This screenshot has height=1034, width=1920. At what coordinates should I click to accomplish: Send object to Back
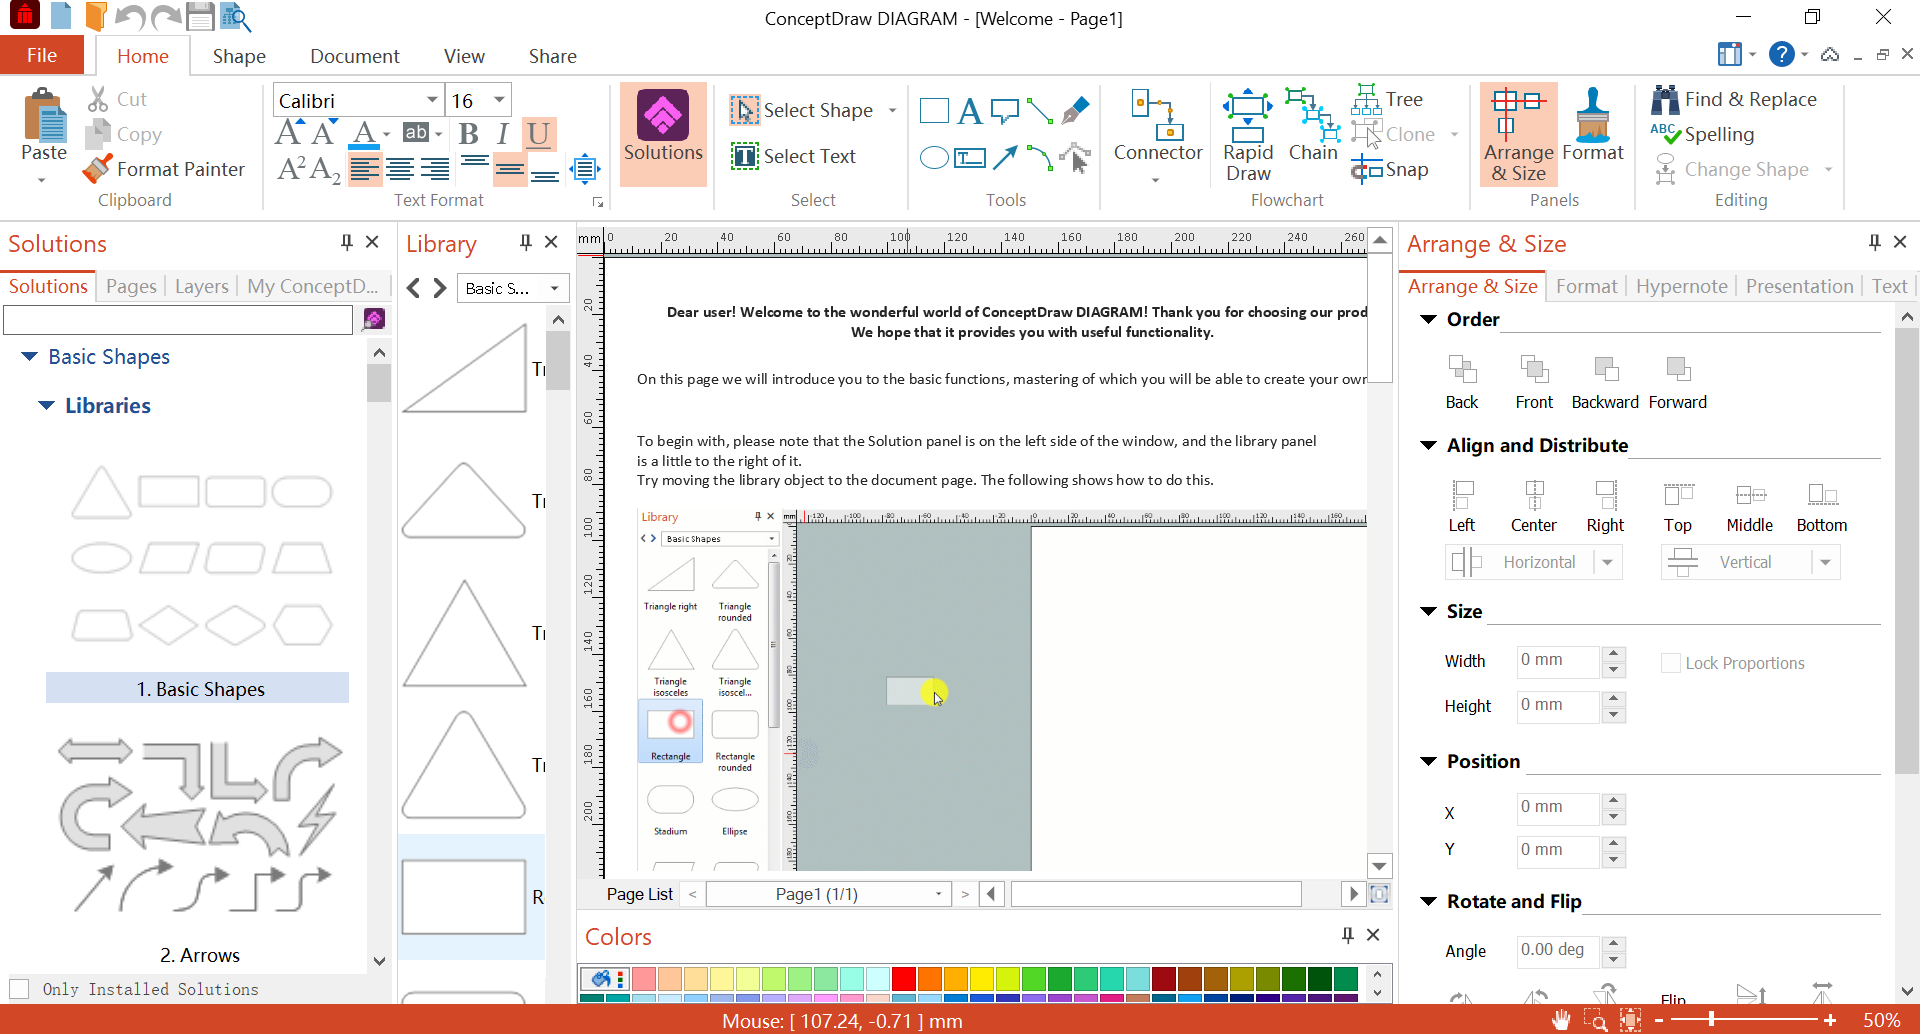point(1461,382)
